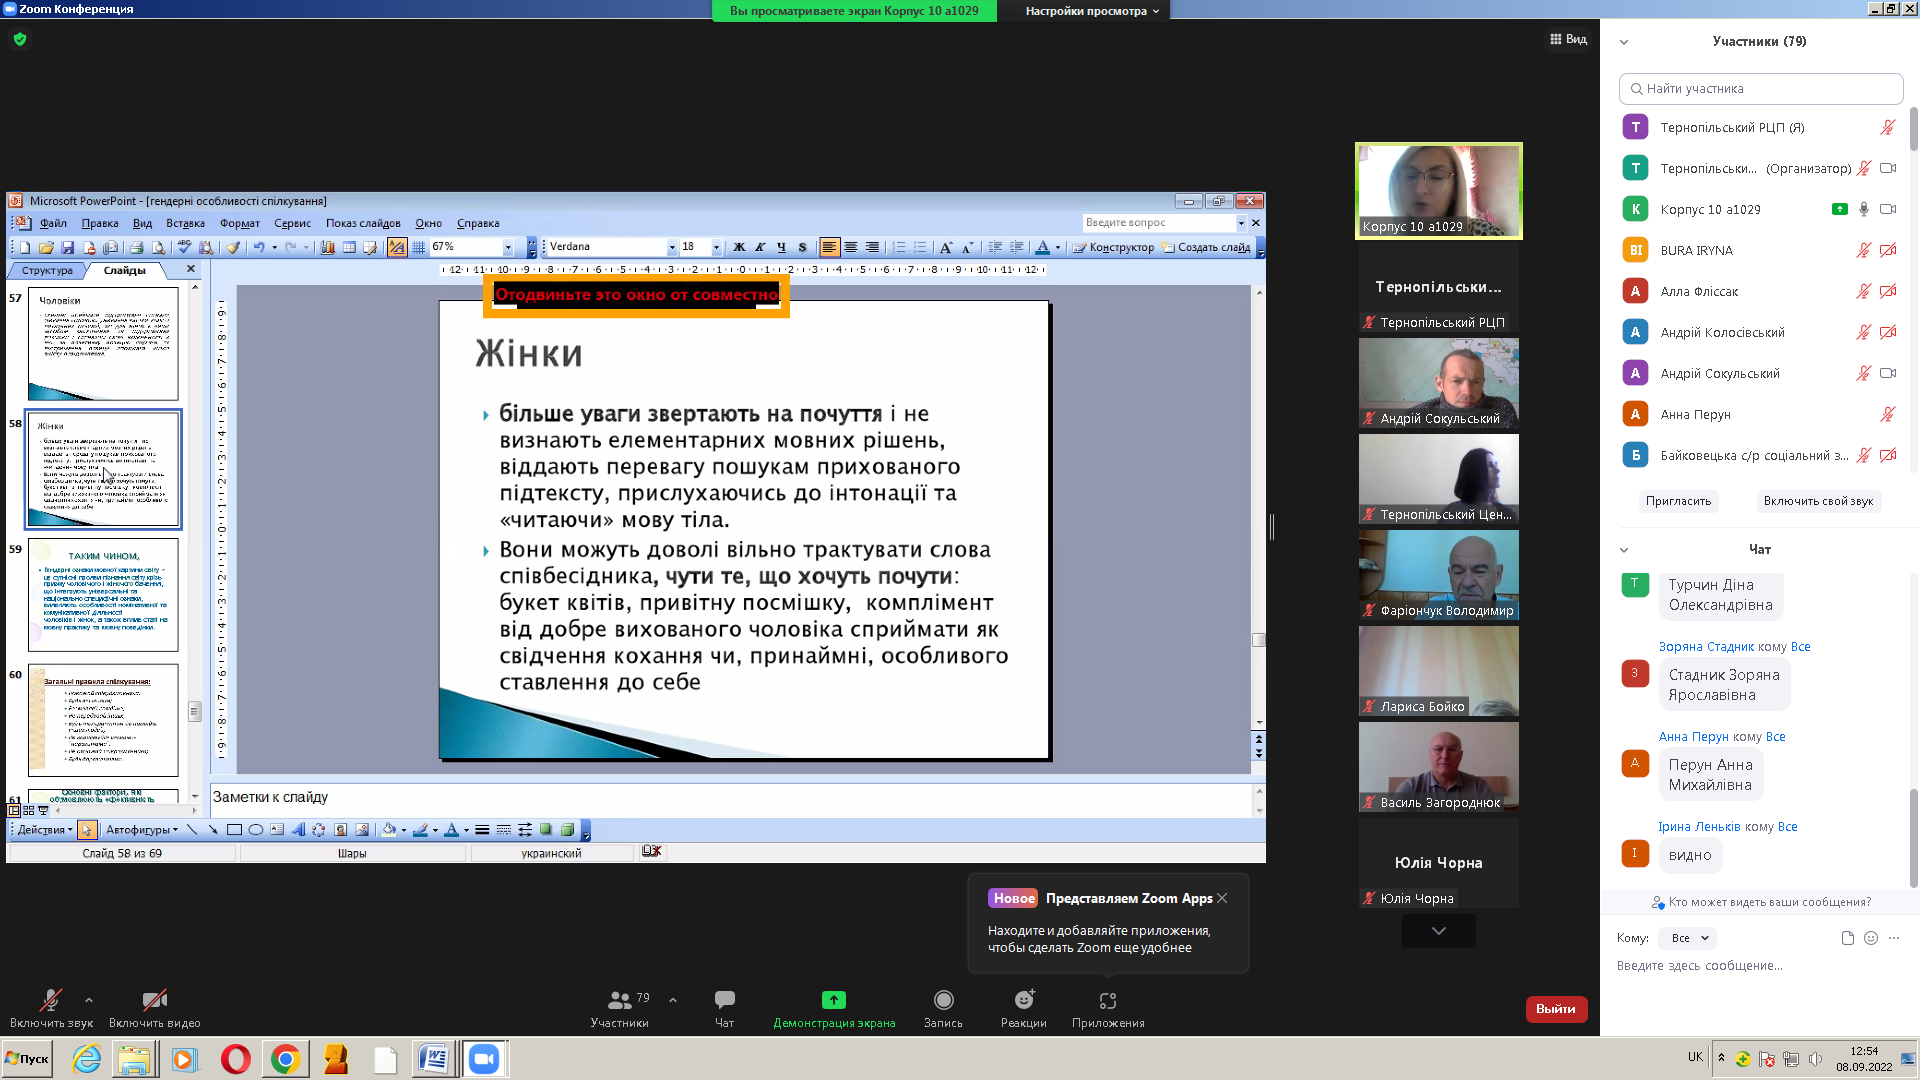The height and width of the screenshot is (1080, 1920).
Task: Select the Arrow drawing tool
Action: (x=213, y=829)
